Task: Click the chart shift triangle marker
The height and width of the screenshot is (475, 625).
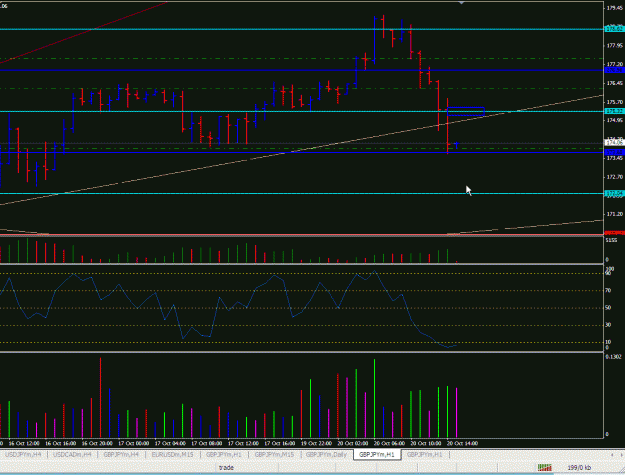Action: click(462, 3)
